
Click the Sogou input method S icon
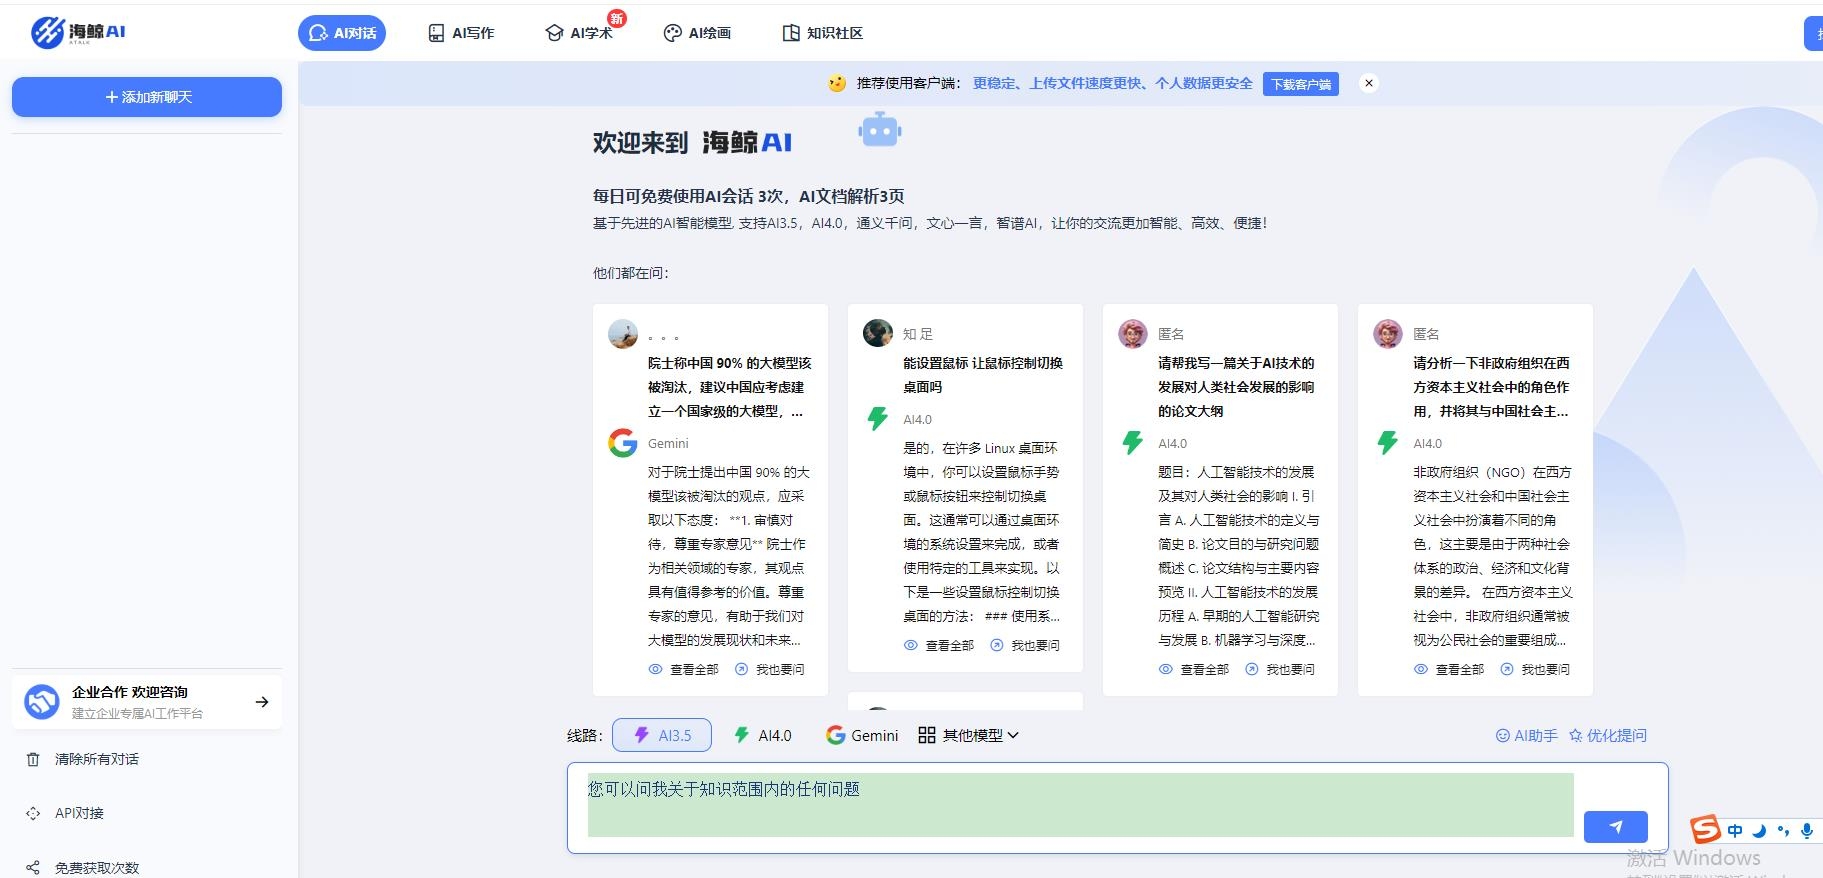pyautogui.click(x=1705, y=829)
